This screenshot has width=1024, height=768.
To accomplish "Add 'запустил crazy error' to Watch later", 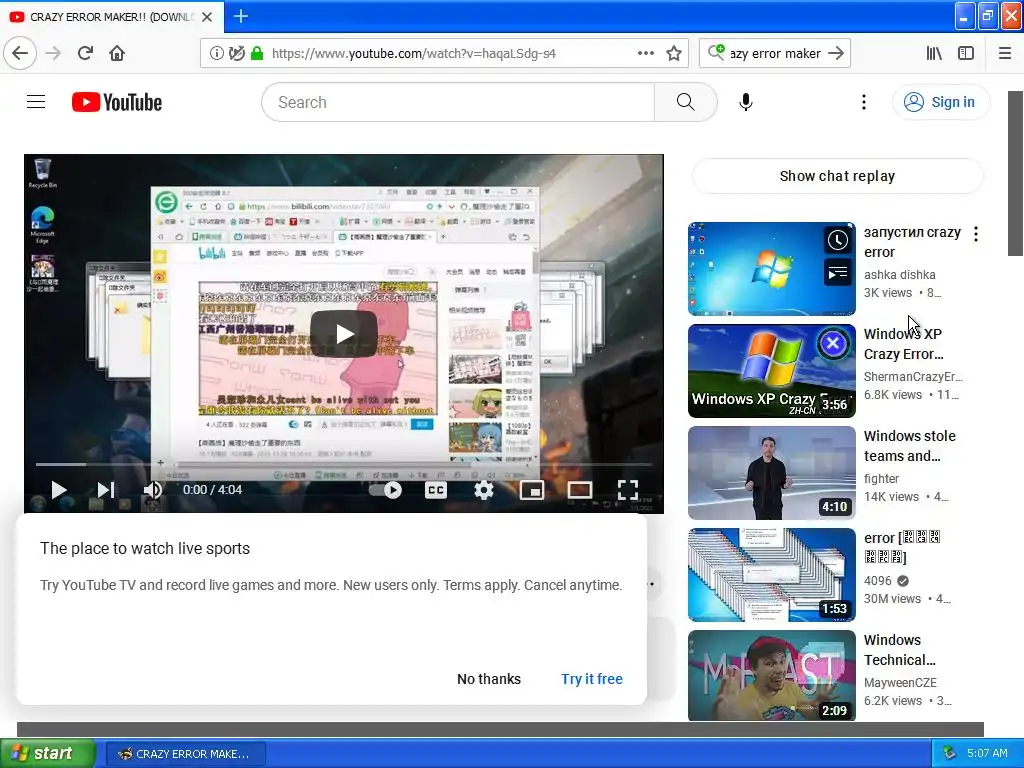I will [837, 240].
